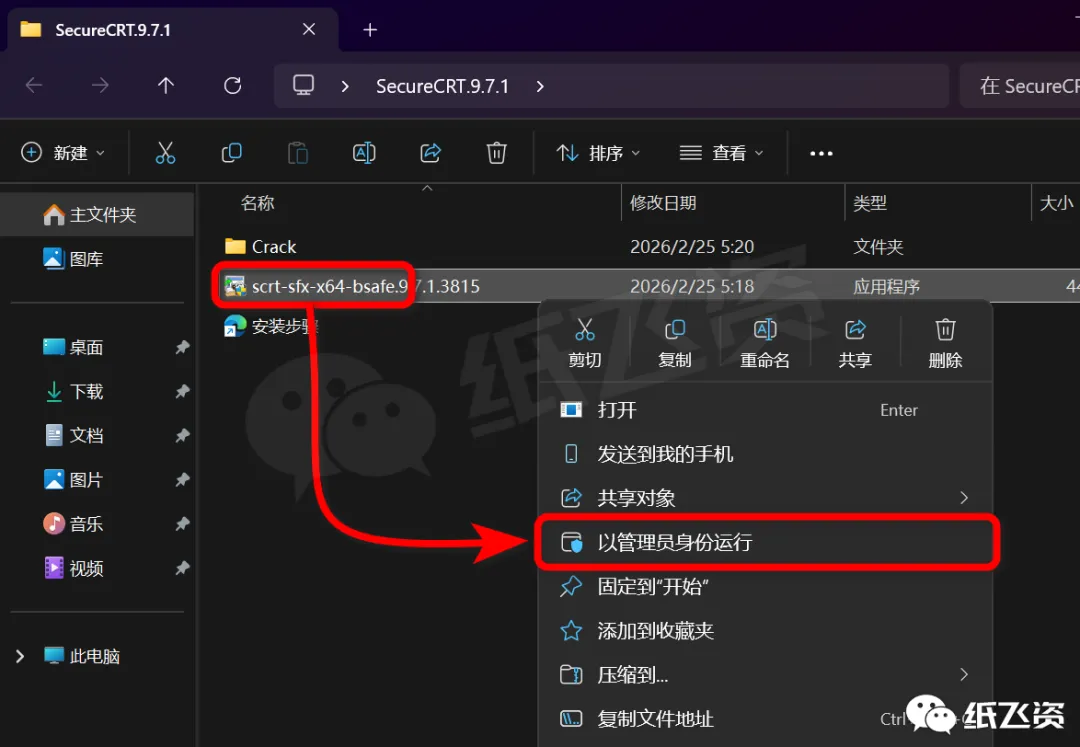This screenshot has width=1080, height=747.
Task: Go up one folder level
Action: pyautogui.click(x=166, y=85)
